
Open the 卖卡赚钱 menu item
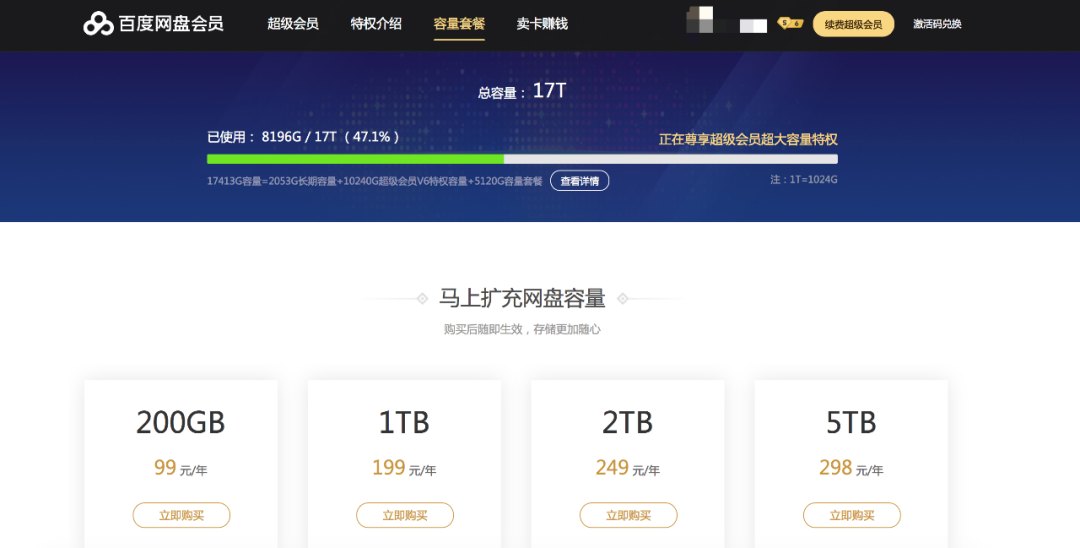point(542,23)
